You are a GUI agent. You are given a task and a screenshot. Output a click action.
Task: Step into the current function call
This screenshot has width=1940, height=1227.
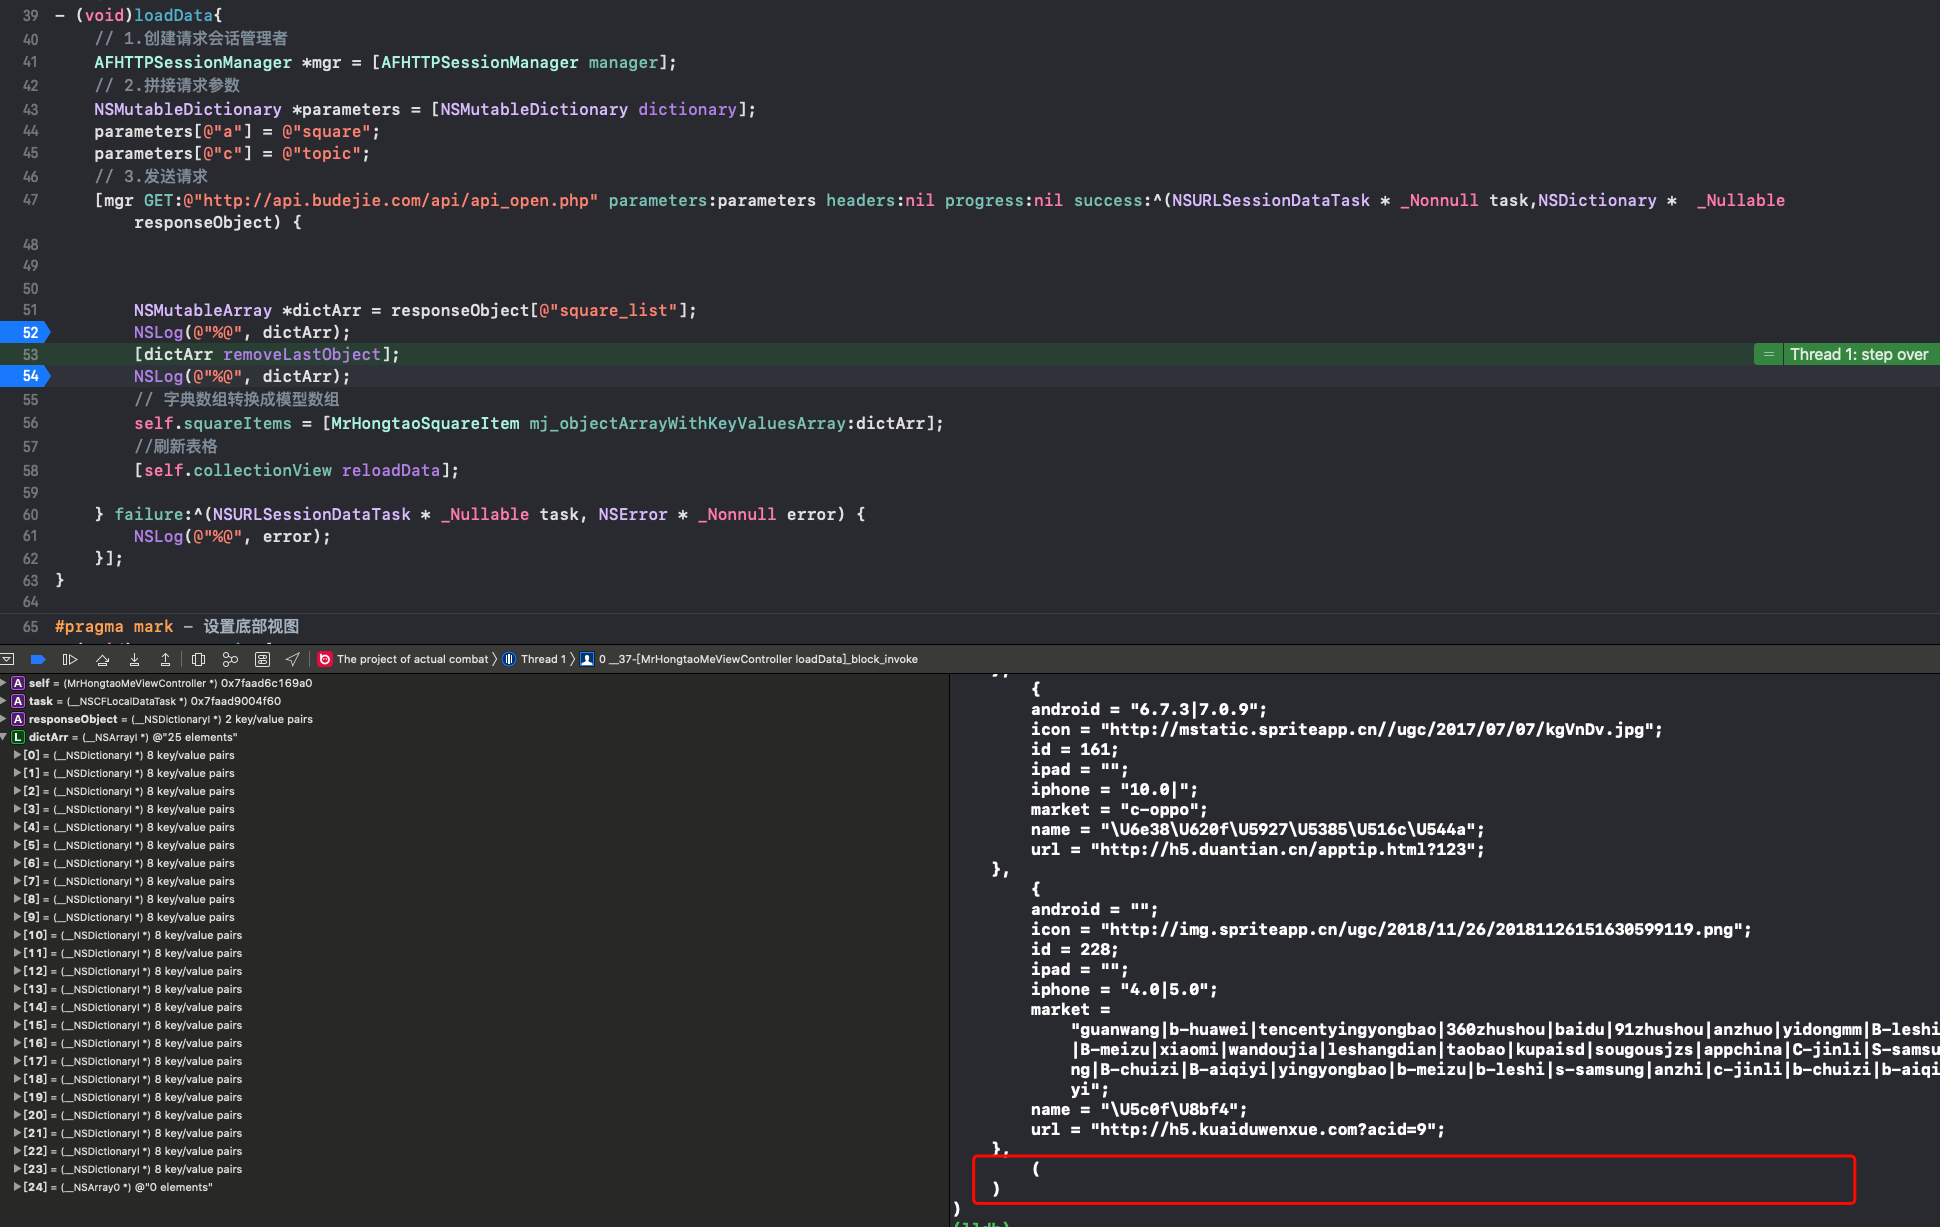tap(134, 659)
